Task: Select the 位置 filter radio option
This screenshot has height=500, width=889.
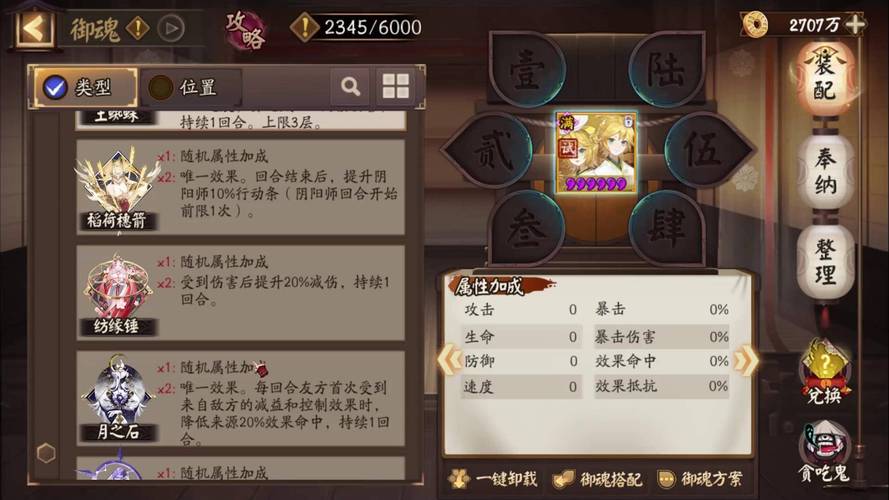Action: [x=190, y=88]
